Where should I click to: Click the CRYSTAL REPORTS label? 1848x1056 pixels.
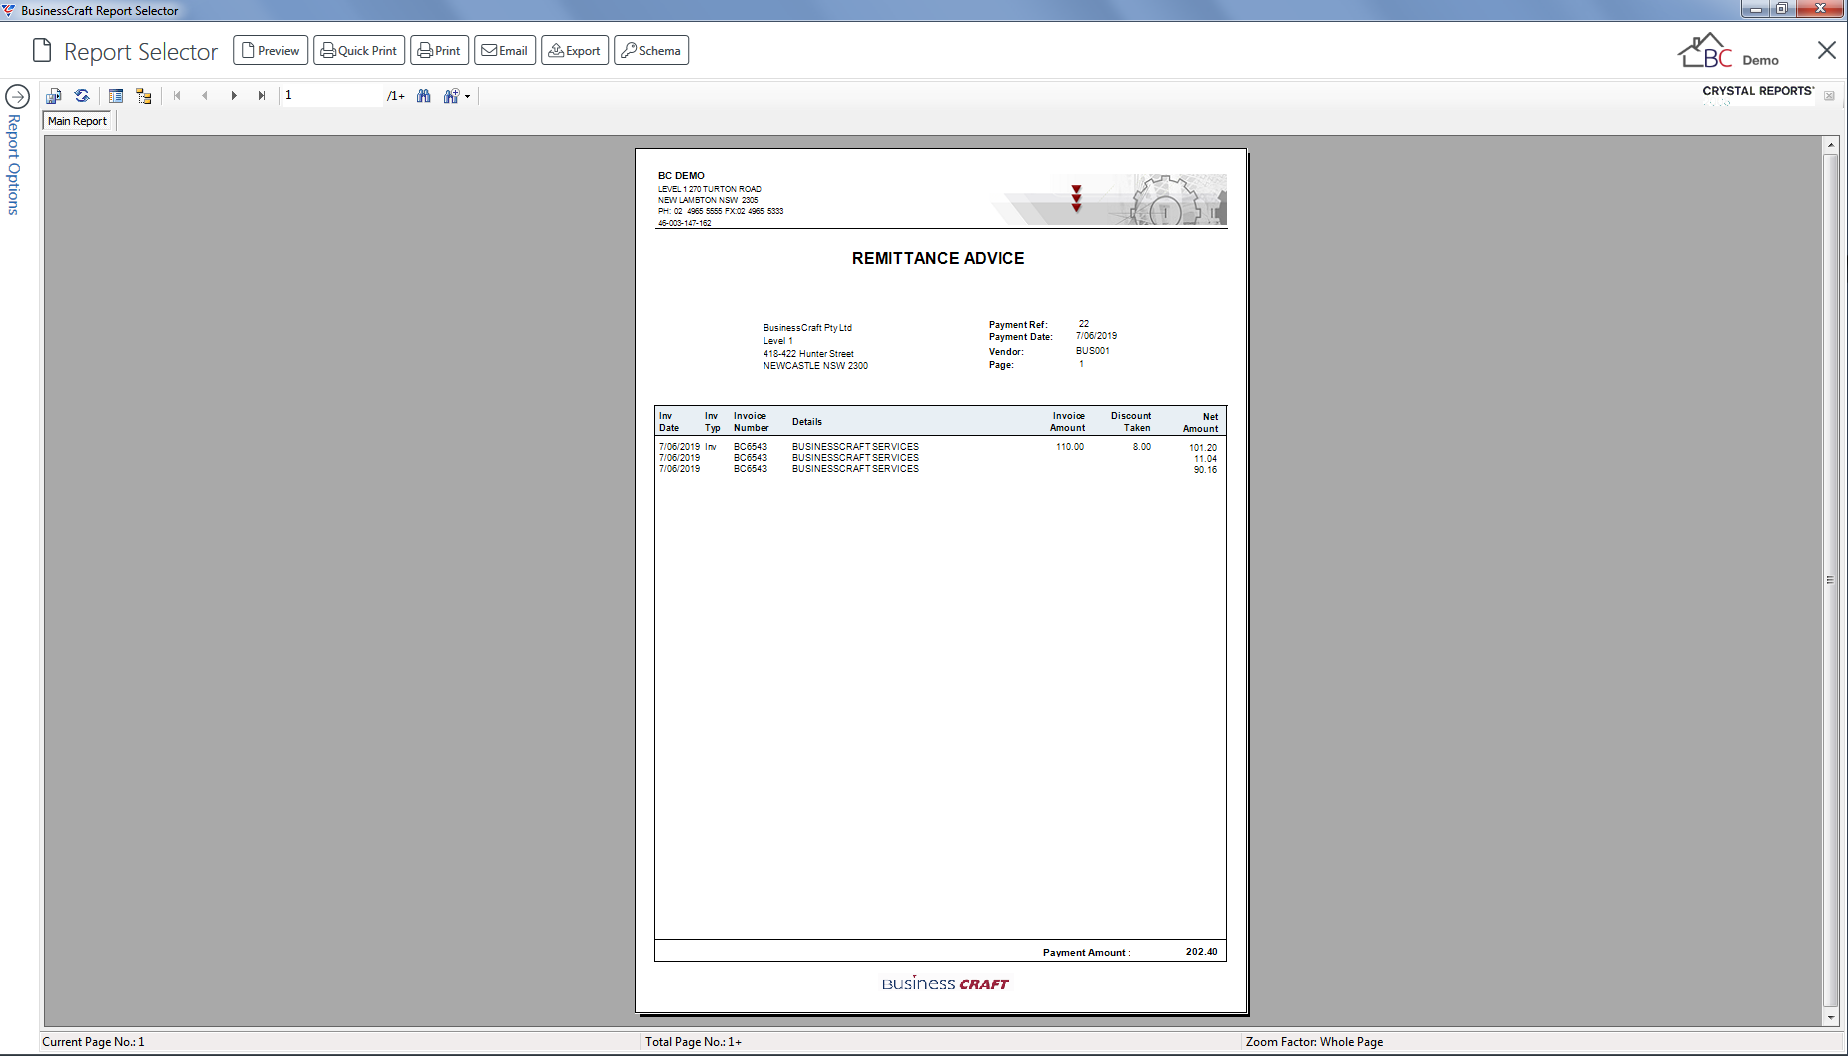[1758, 91]
